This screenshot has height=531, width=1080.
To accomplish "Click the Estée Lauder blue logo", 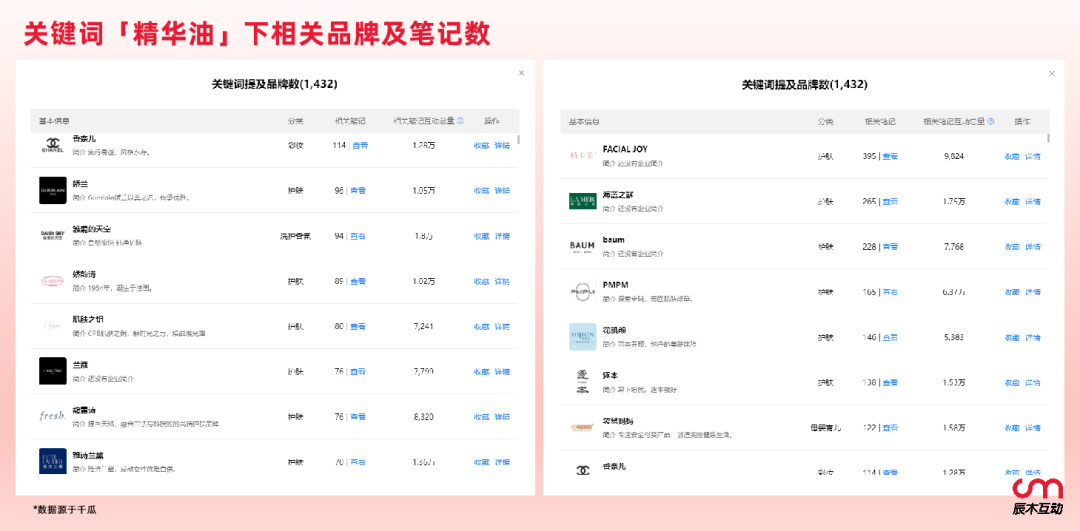I will (x=53, y=461).
